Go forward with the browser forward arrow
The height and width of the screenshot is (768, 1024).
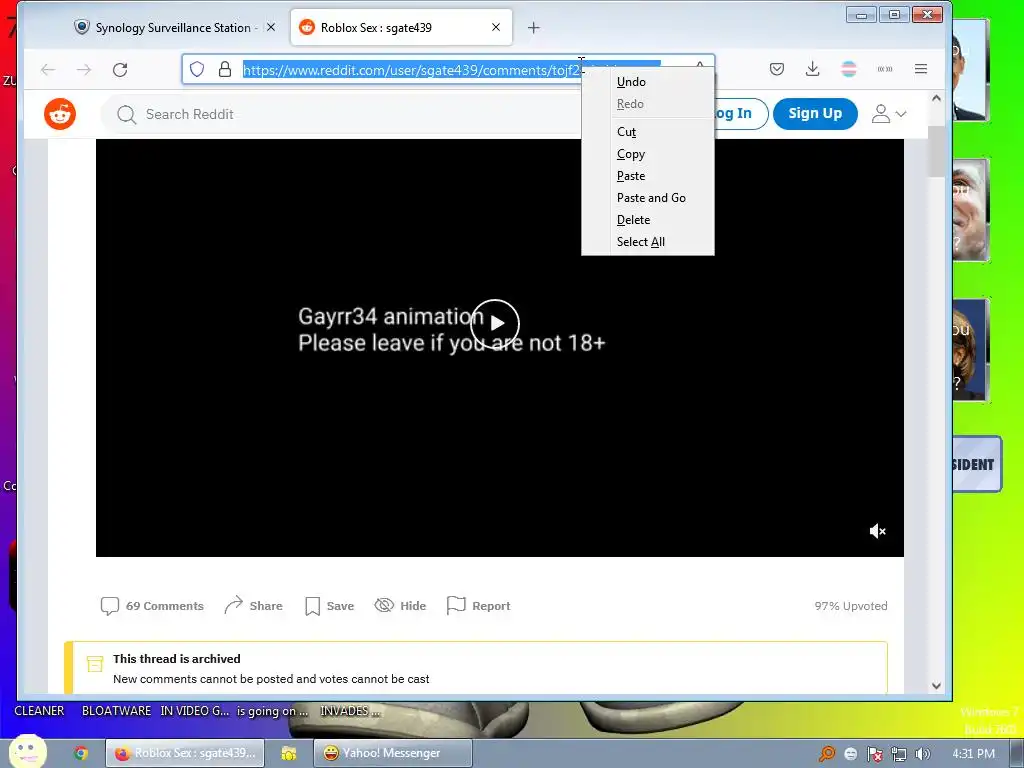coord(84,70)
